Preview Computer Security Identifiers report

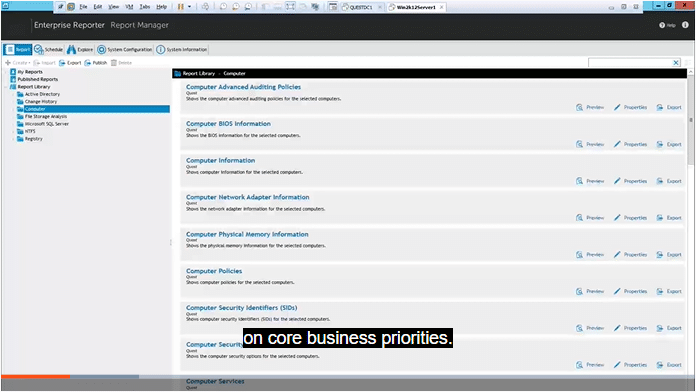pyautogui.click(x=590, y=329)
